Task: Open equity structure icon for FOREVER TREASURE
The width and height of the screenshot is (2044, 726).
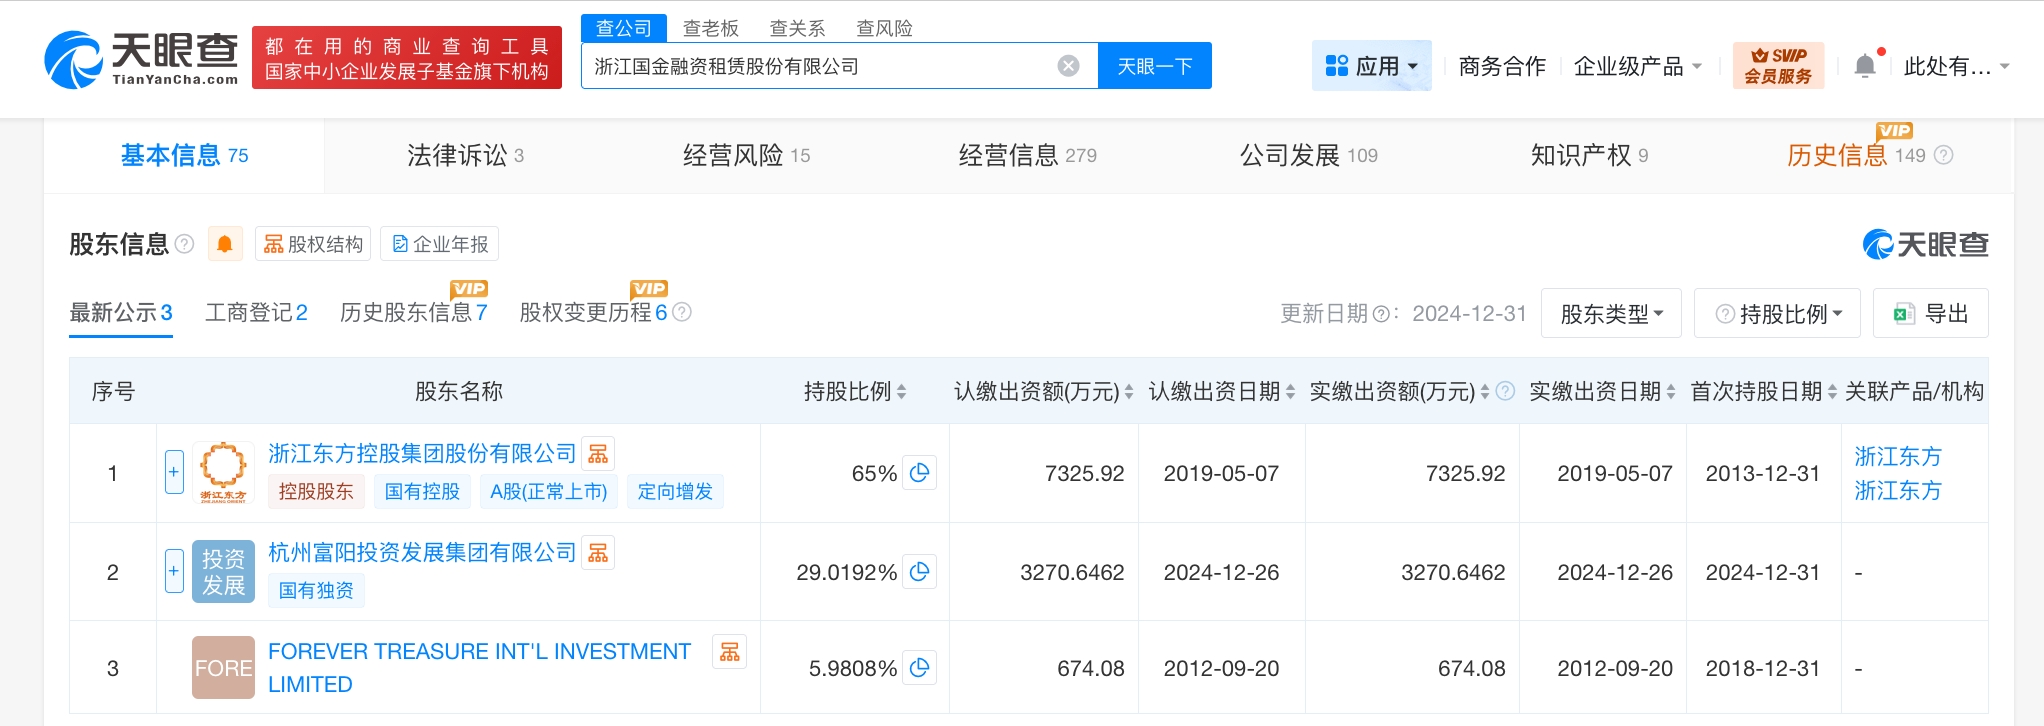Action: click(730, 652)
